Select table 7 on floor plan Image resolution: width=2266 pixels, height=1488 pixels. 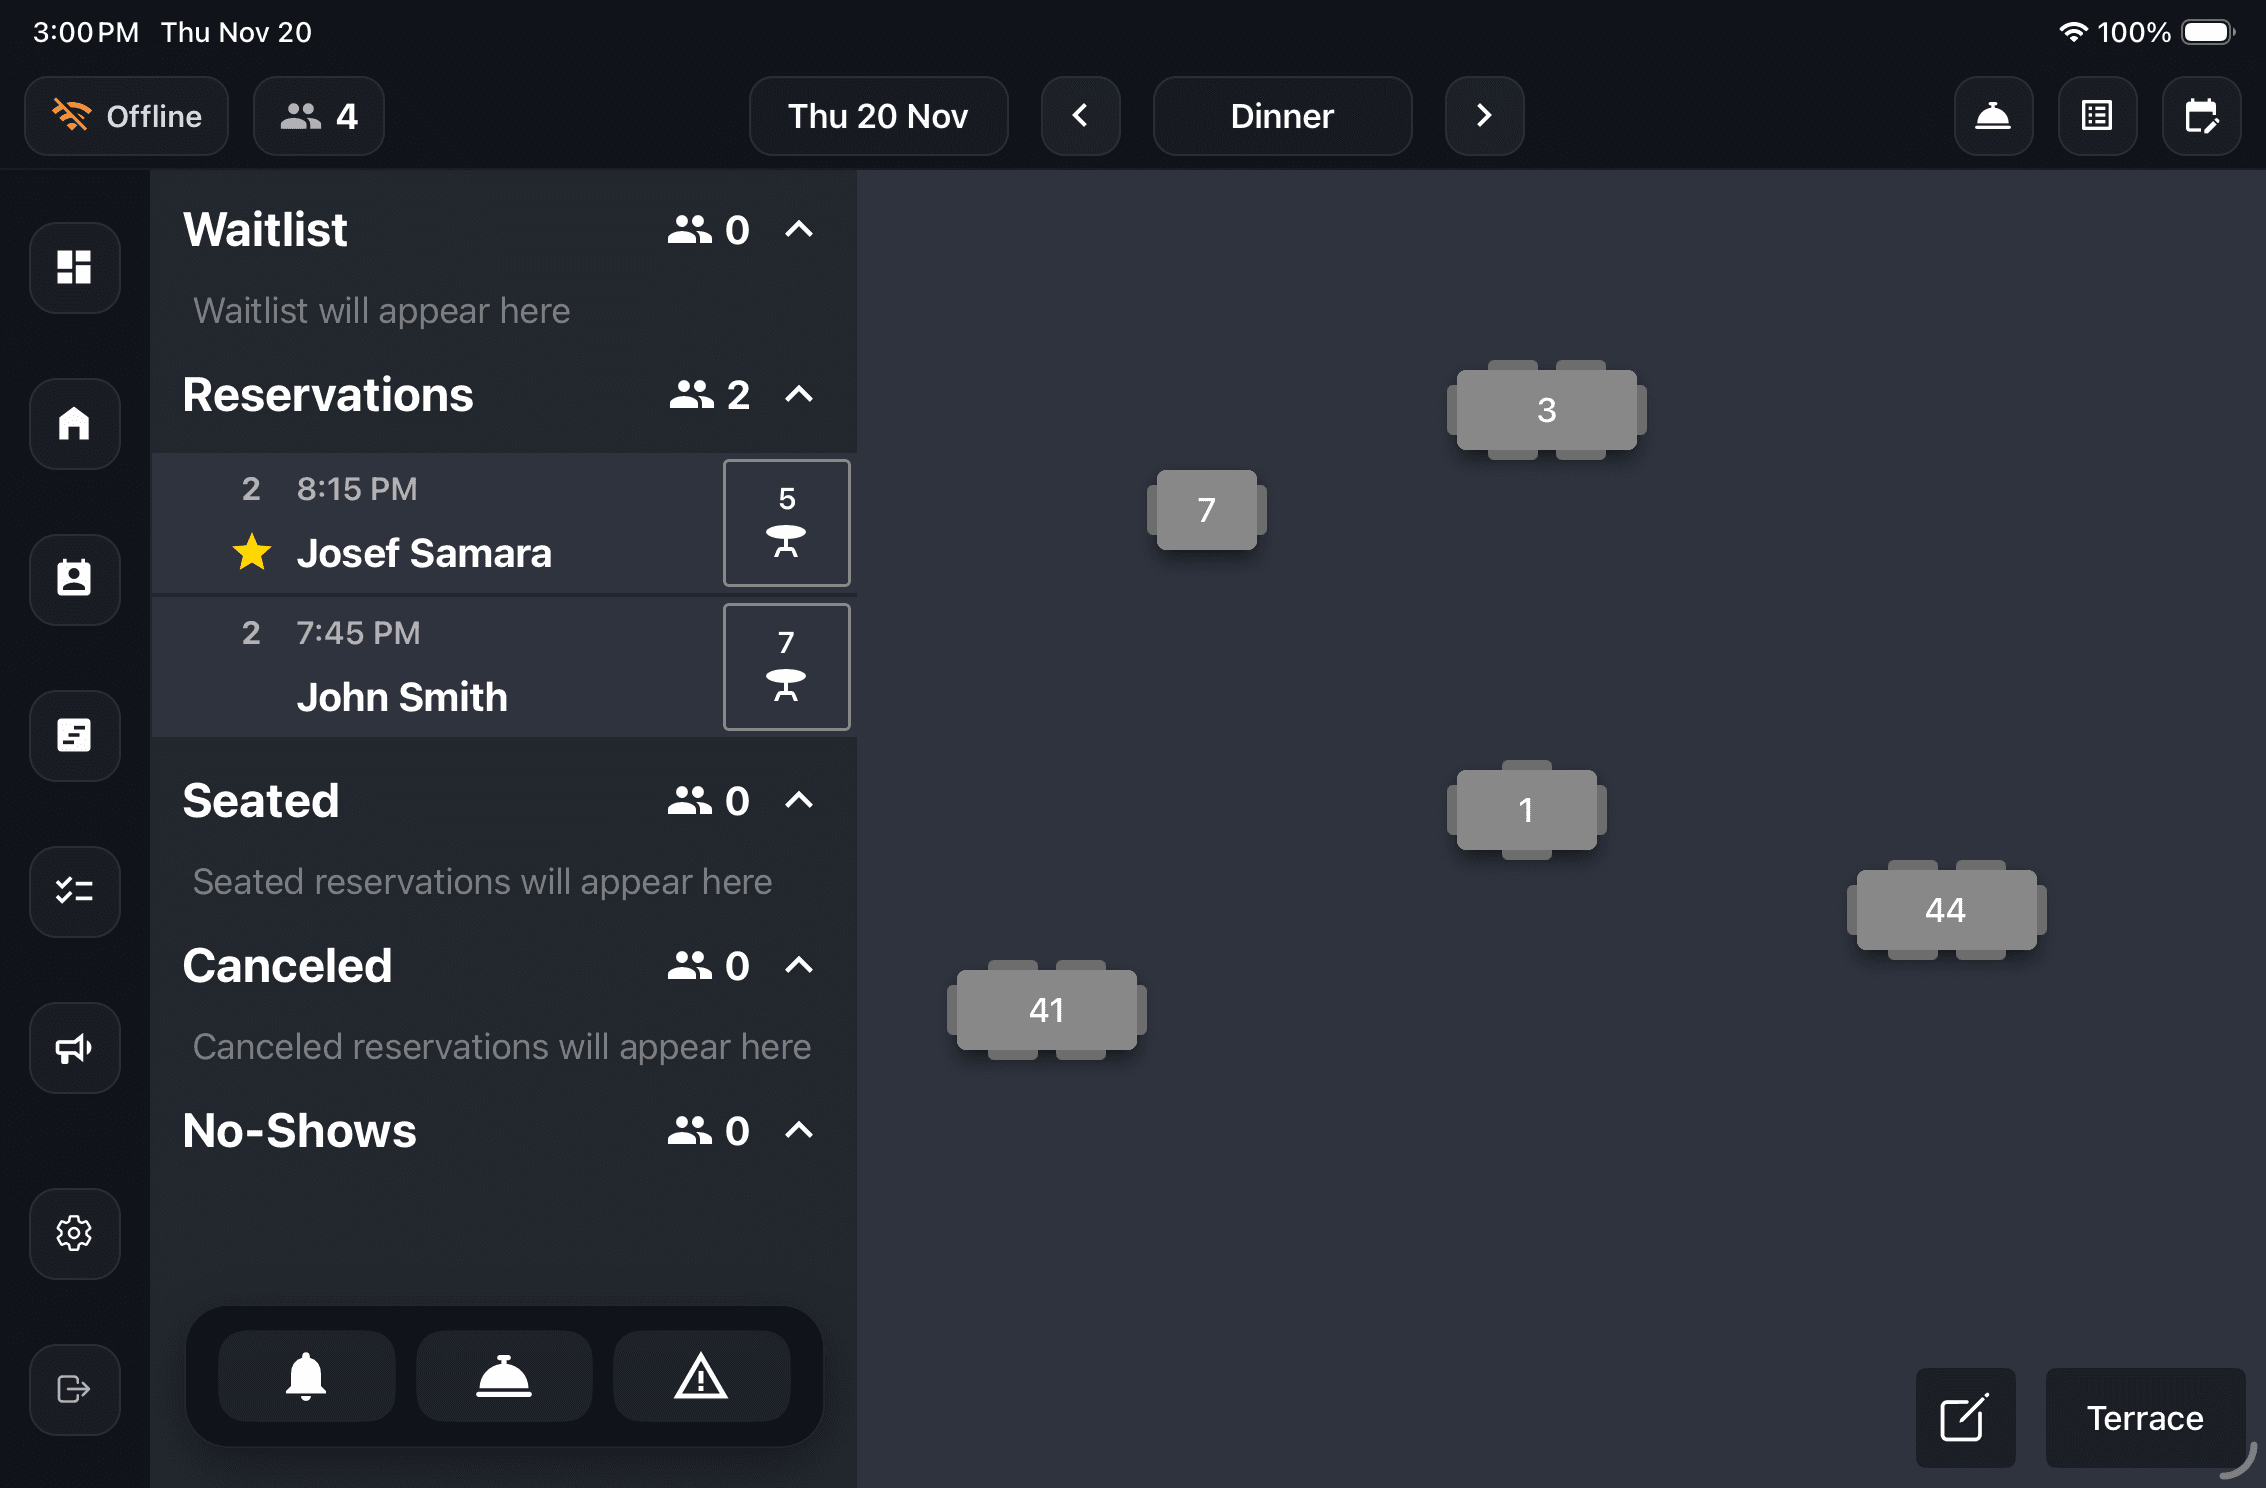click(1206, 510)
